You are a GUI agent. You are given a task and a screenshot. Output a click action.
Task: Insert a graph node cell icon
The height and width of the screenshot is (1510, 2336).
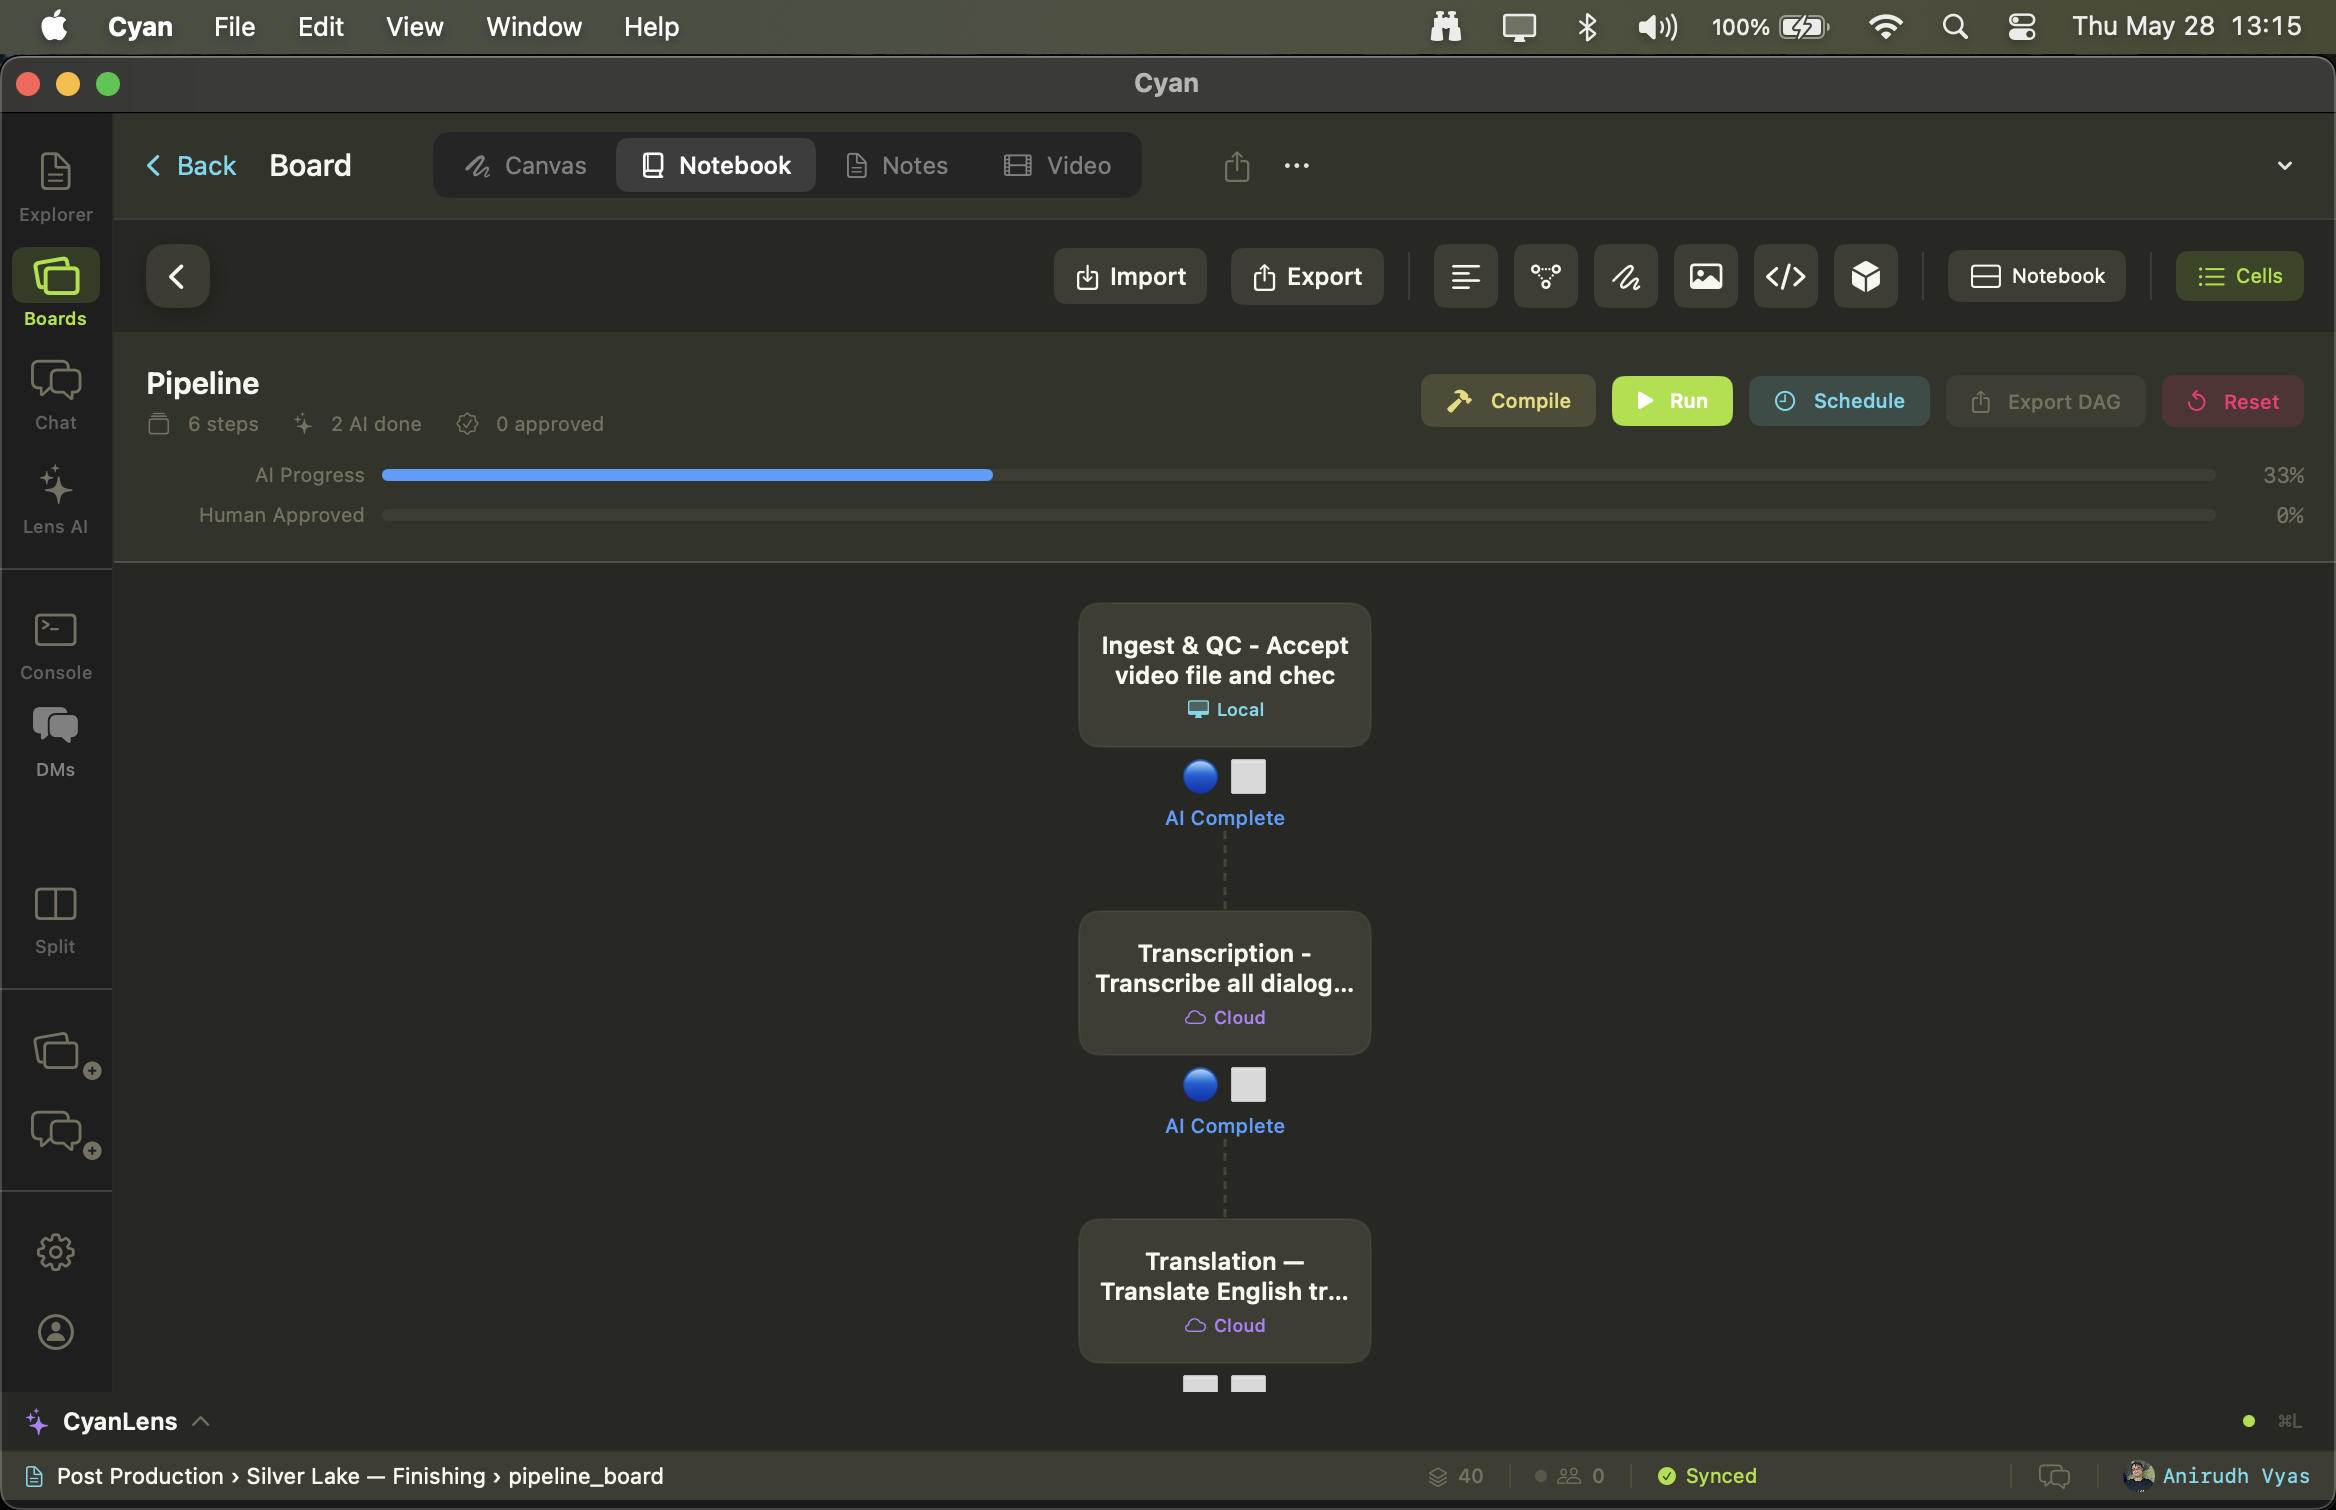tap(1546, 276)
